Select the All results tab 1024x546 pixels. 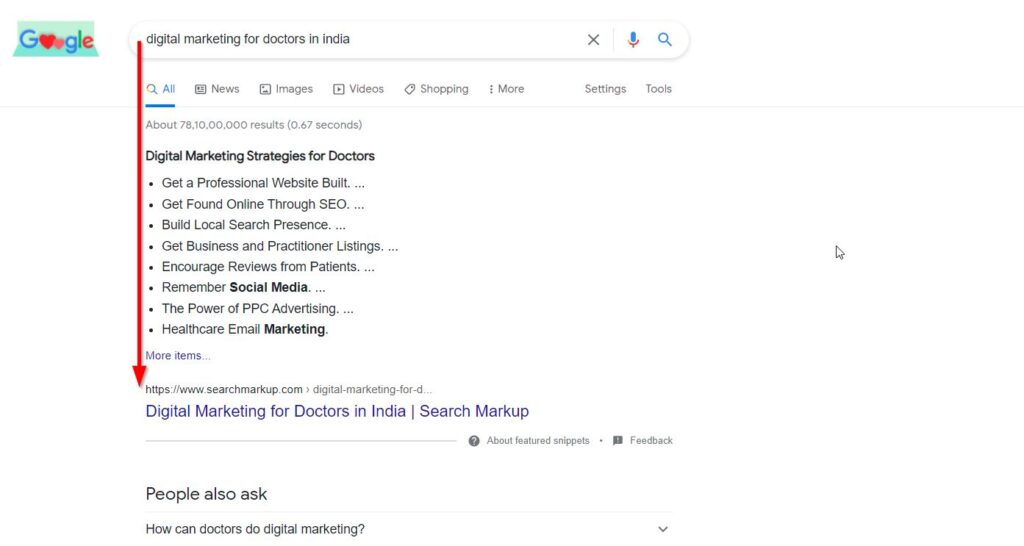(161, 89)
